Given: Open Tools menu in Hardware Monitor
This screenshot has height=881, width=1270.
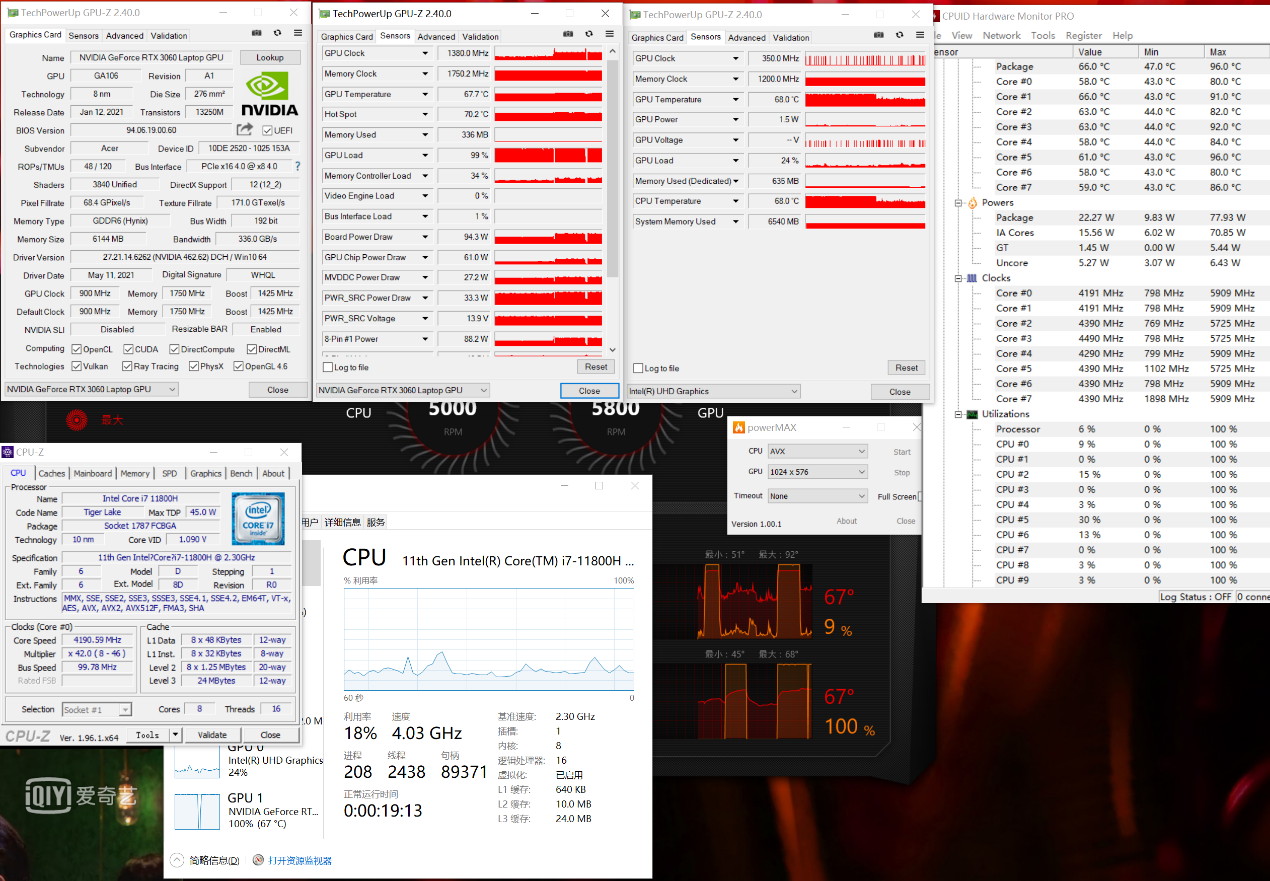Looking at the screenshot, I should coord(1043,35).
